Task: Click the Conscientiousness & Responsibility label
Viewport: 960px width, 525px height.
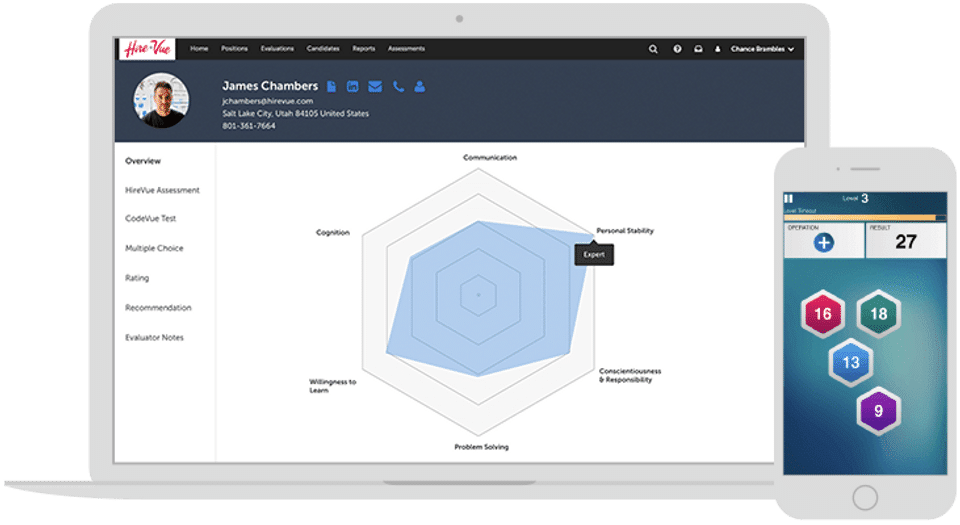Action: coord(630,375)
